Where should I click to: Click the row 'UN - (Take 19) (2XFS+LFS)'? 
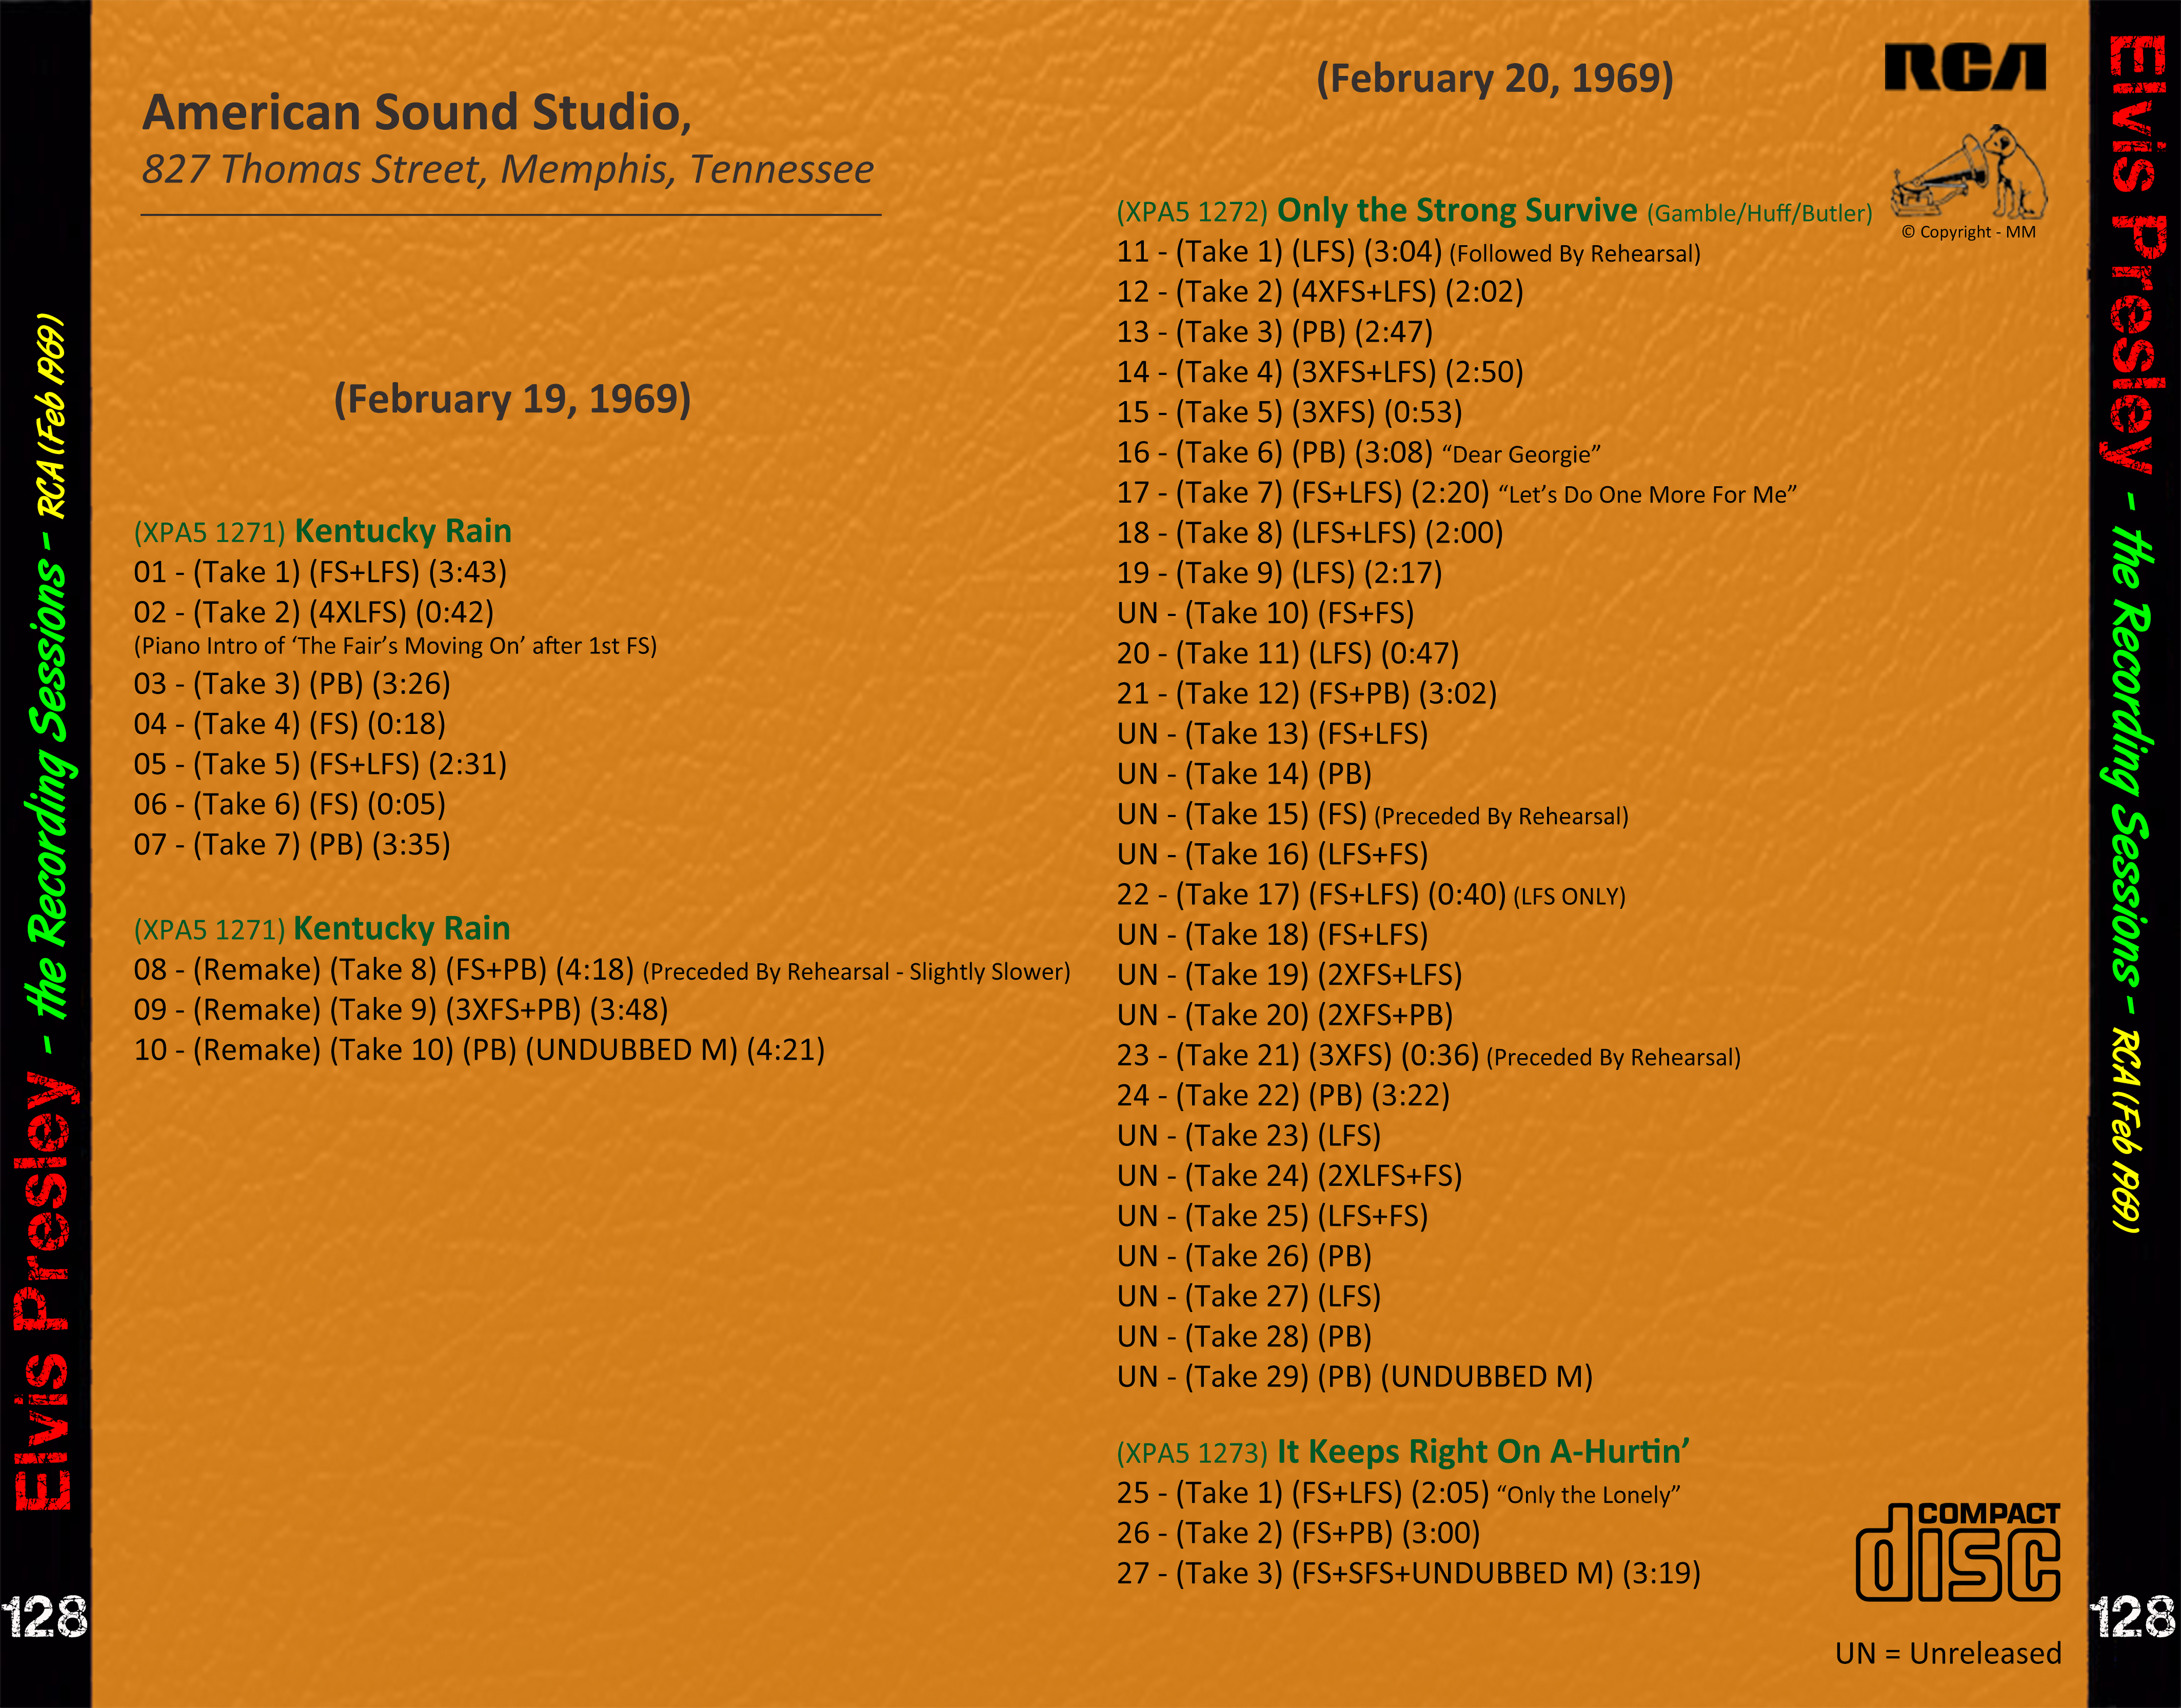[x=1290, y=975]
